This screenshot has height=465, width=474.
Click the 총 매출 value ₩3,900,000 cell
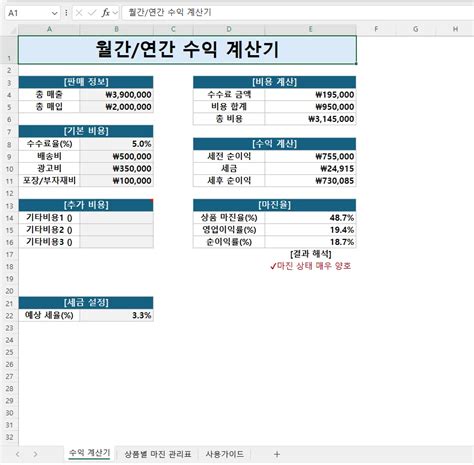tap(117, 95)
